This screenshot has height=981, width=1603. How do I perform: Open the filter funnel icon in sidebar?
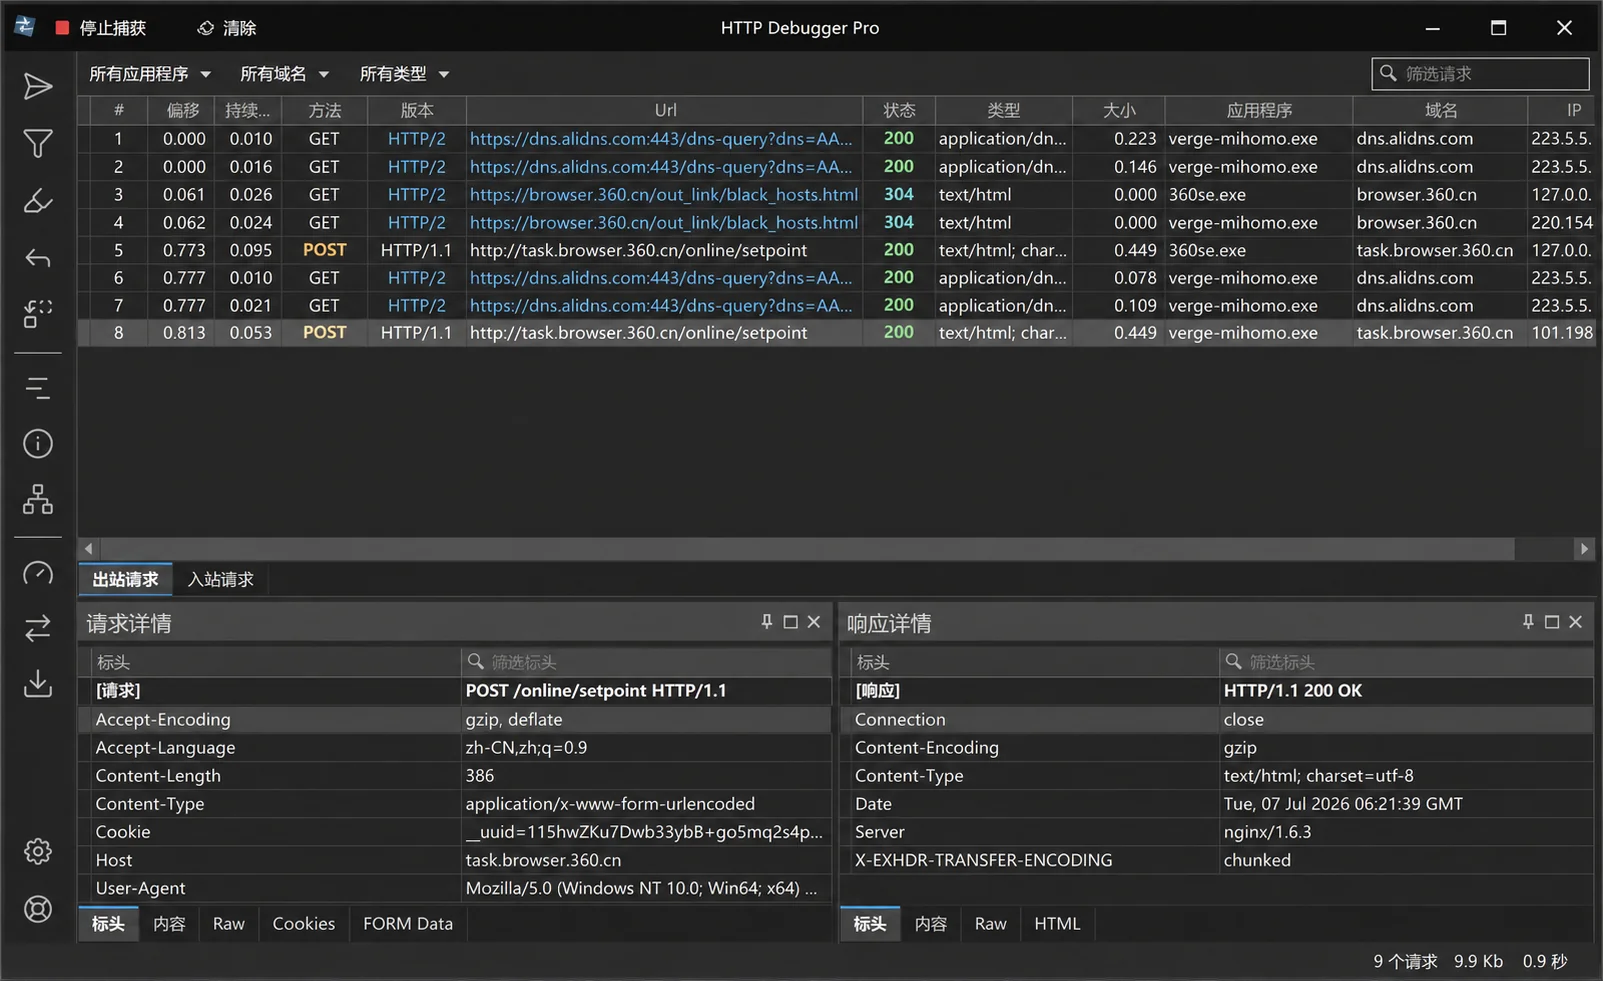pyautogui.click(x=38, y=144)
